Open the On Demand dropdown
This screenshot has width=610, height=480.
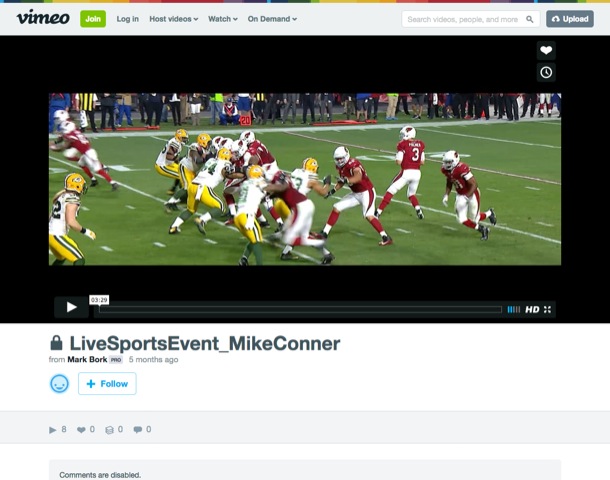click(272, 19)
